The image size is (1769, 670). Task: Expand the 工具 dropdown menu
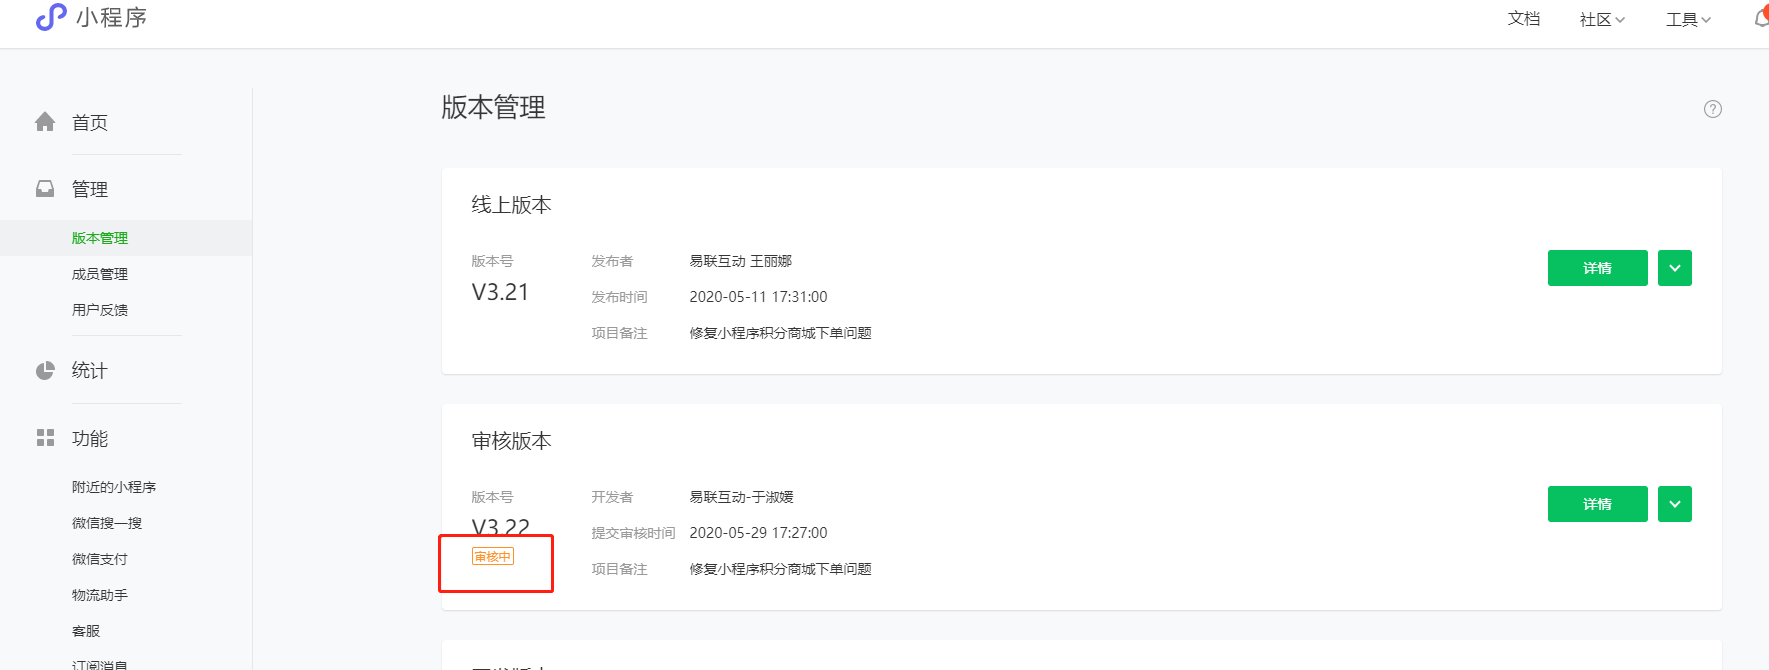coord(1688,19)
